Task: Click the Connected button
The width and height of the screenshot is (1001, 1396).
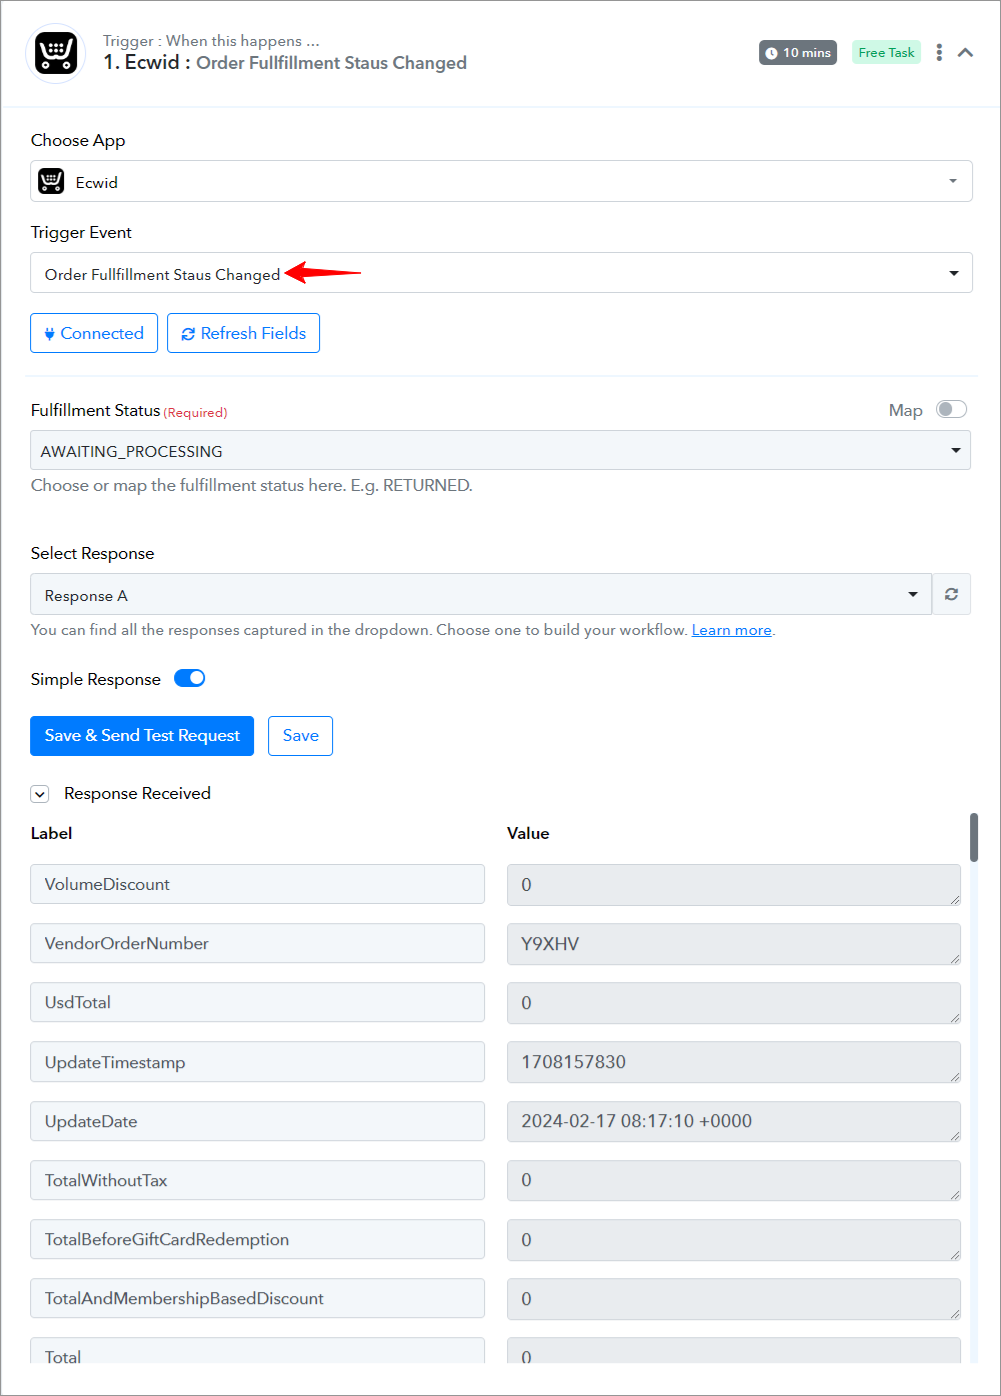Action: tap(94, 333)
